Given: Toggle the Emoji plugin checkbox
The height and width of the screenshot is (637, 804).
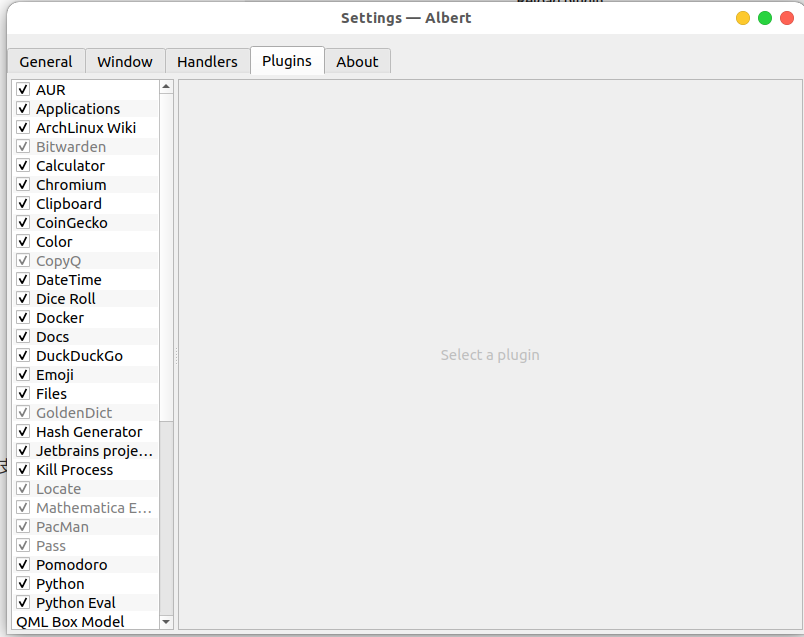Looking at the screenshot, I should point(23,374).
